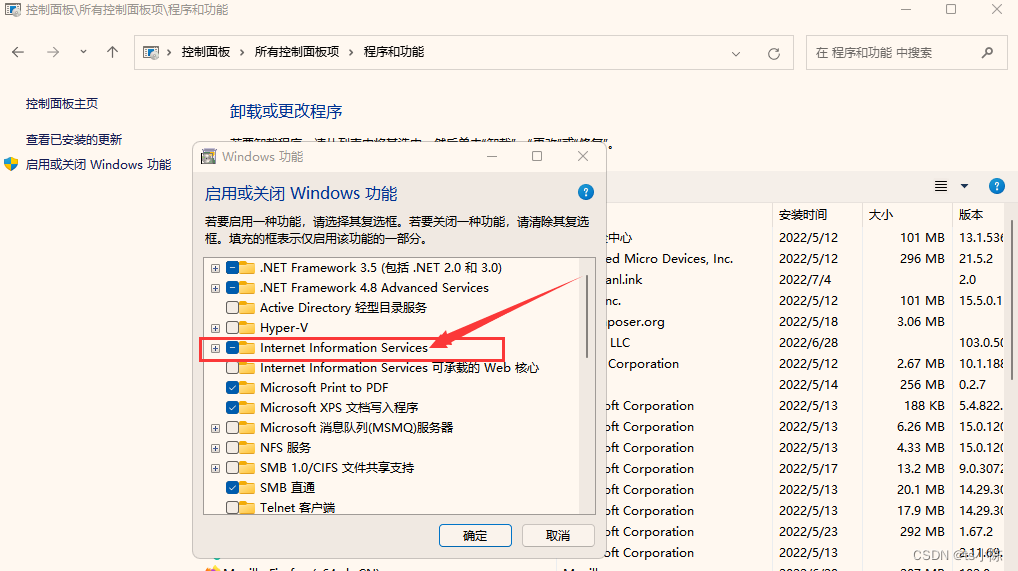Confirm with the 确定 button
Viewport: 1018px width, 571px height.
475,536
